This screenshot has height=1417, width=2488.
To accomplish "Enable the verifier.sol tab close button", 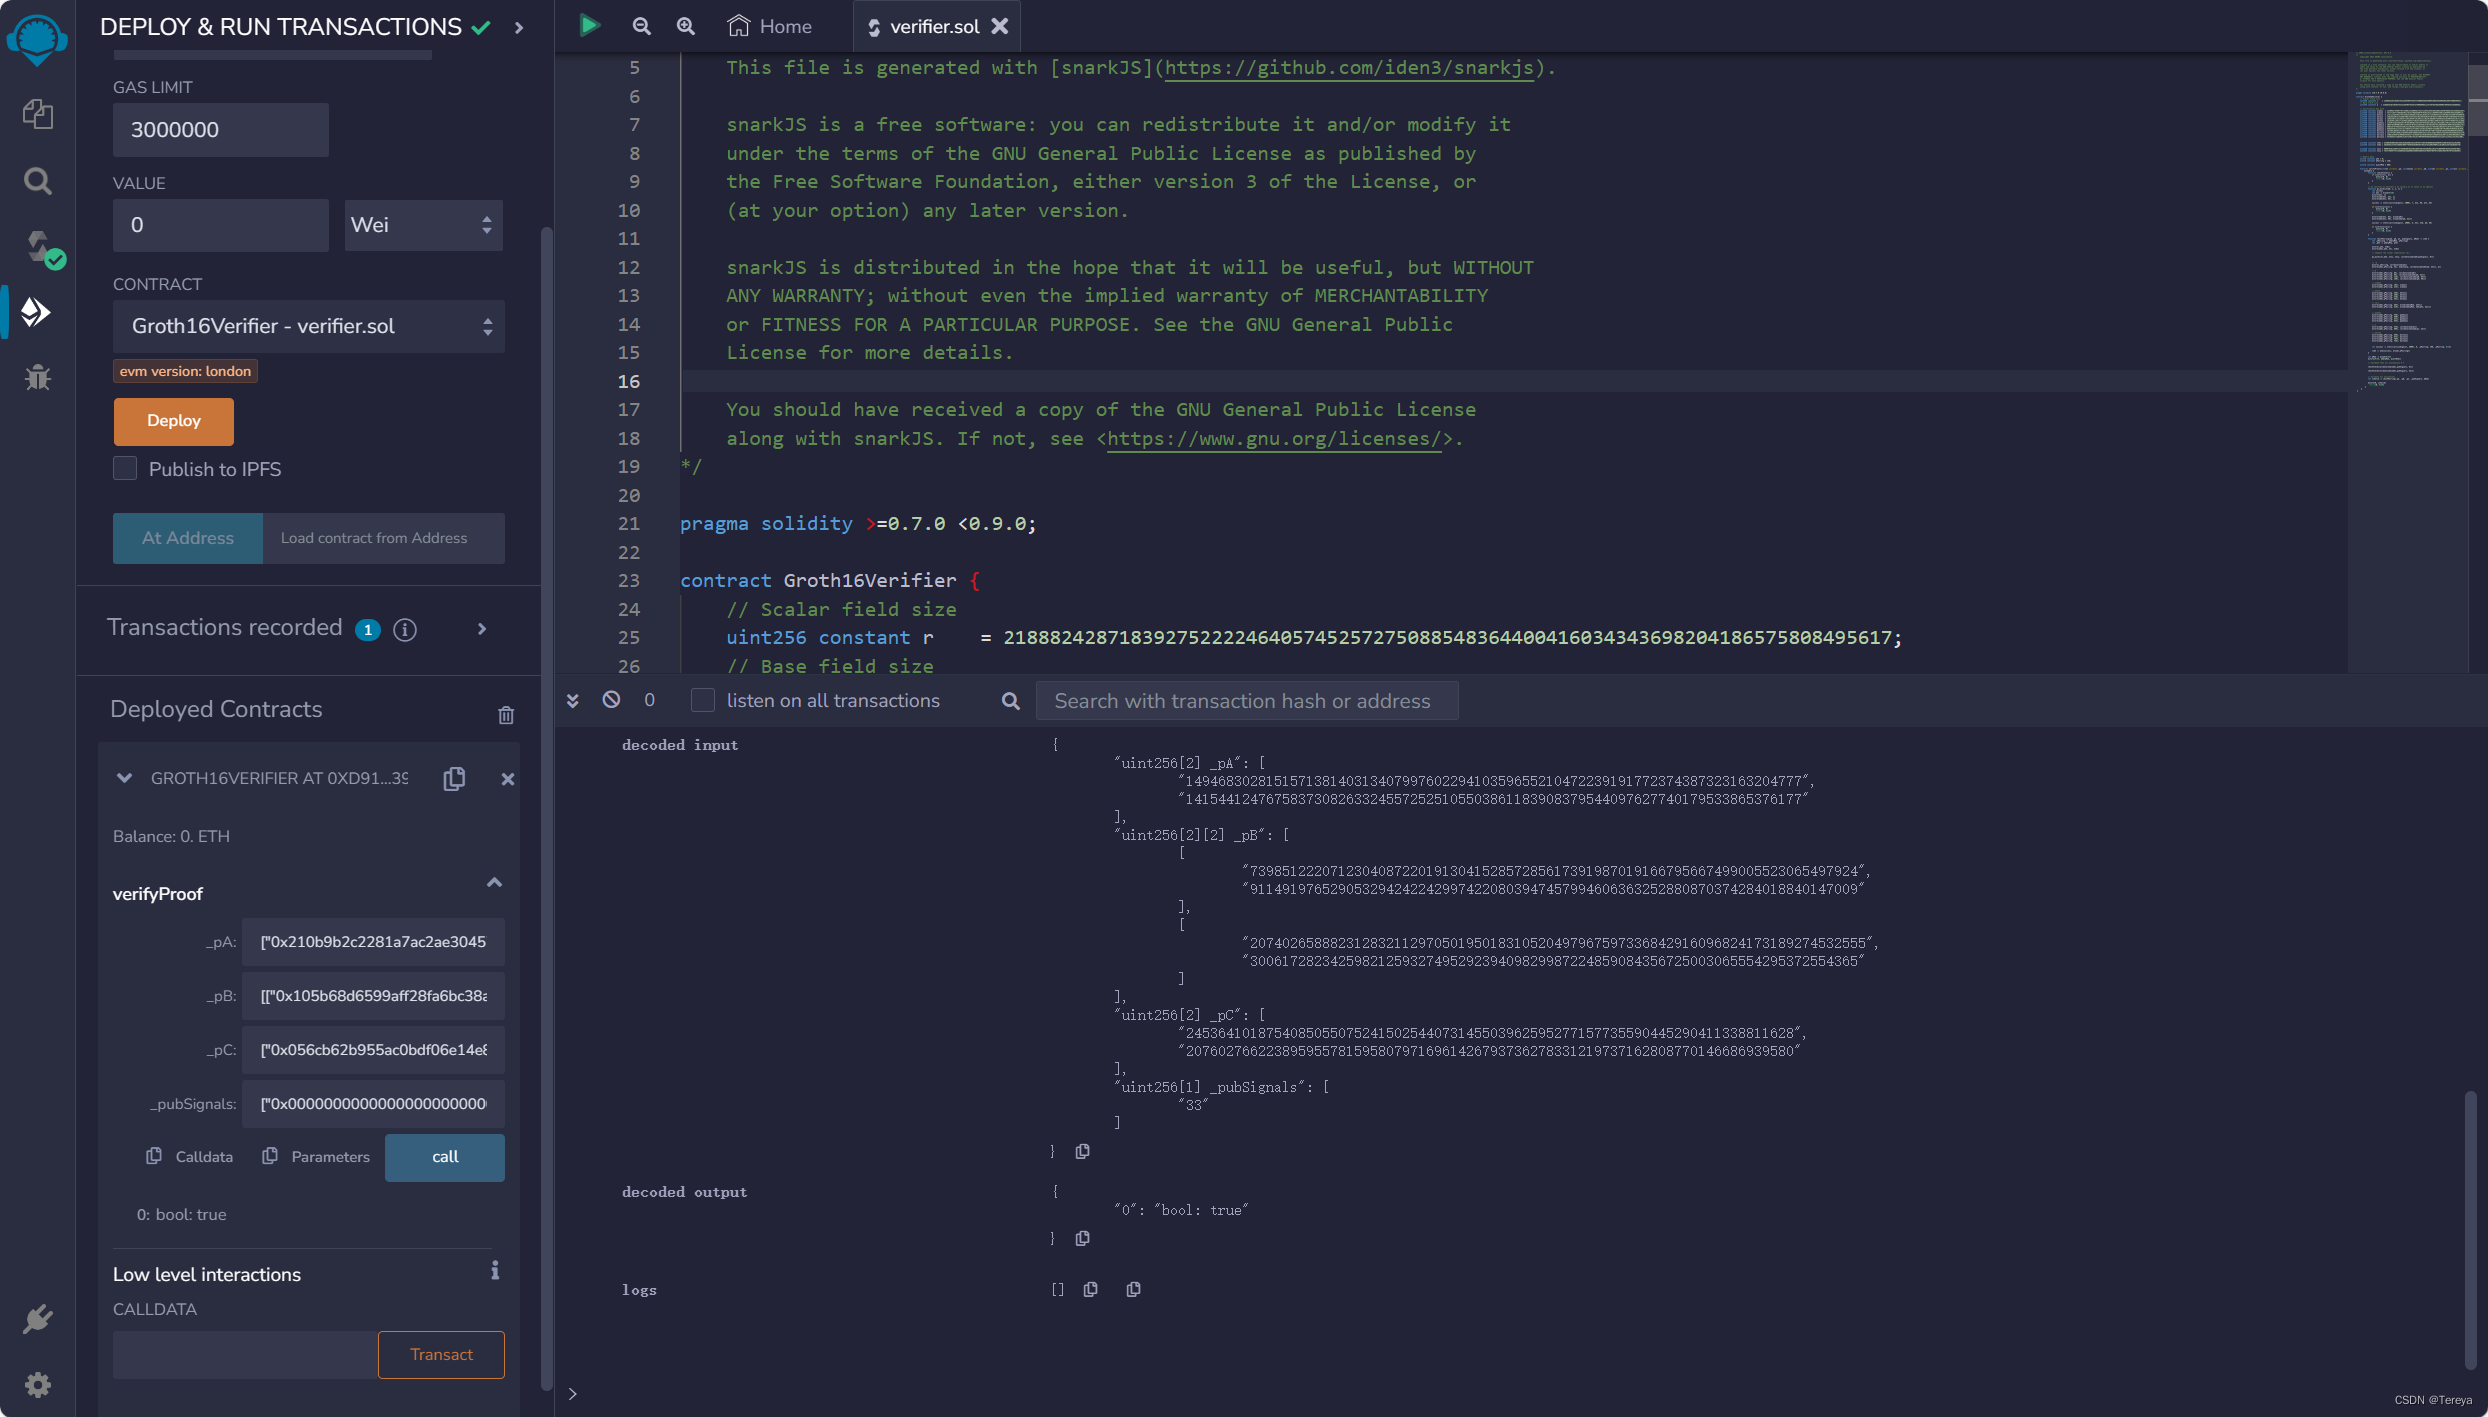I will tap(1001, 27).
